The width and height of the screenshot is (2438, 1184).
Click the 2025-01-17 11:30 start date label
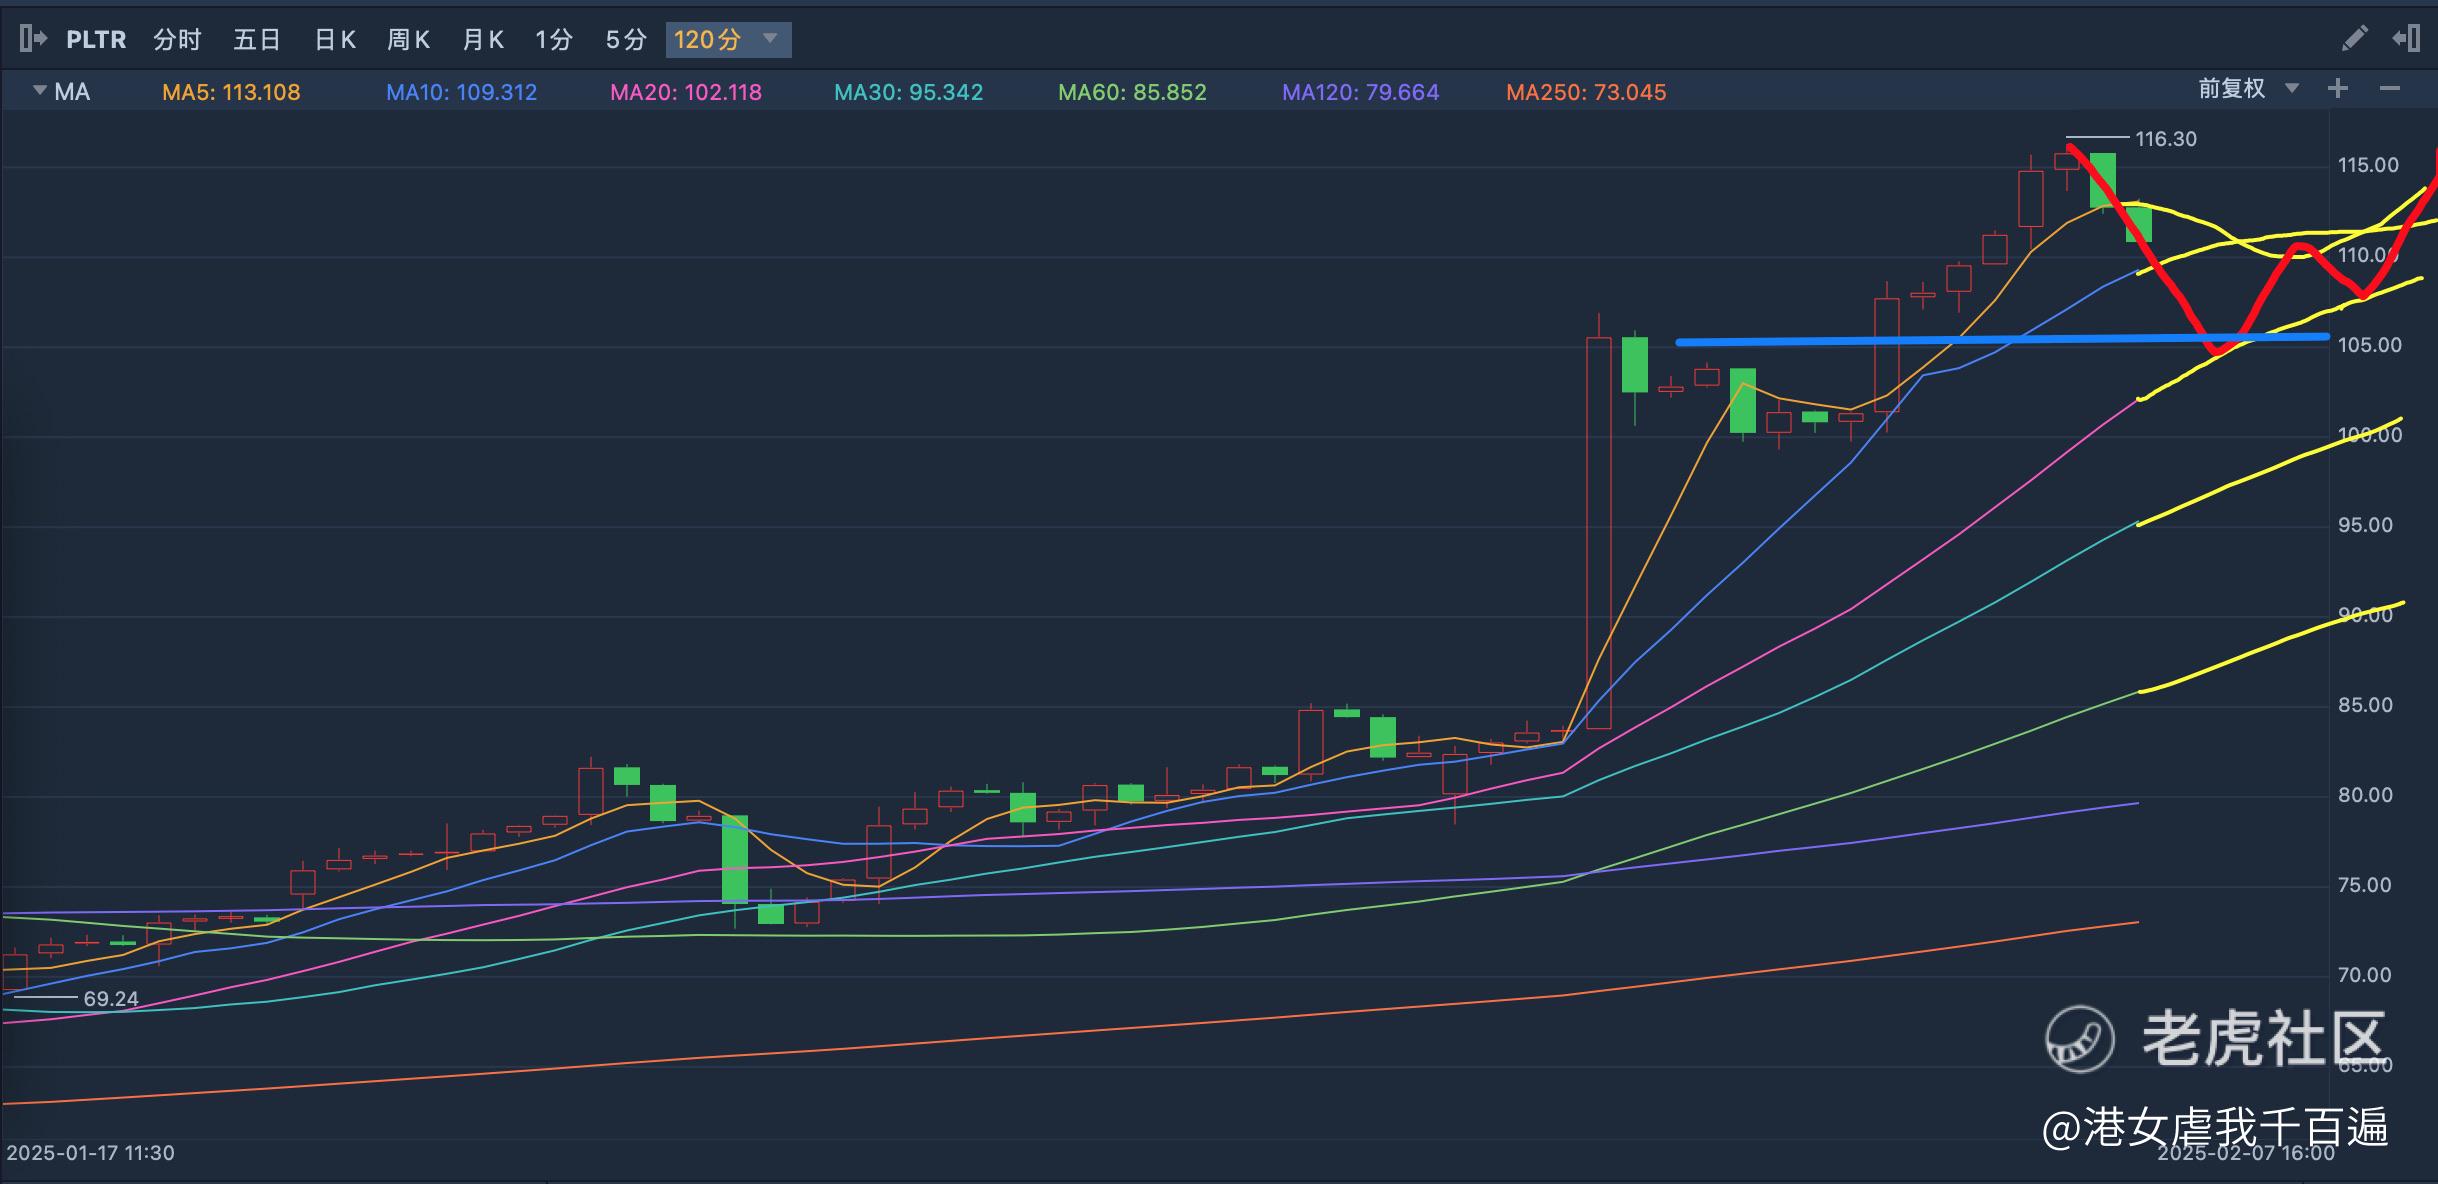point(91,1153)
